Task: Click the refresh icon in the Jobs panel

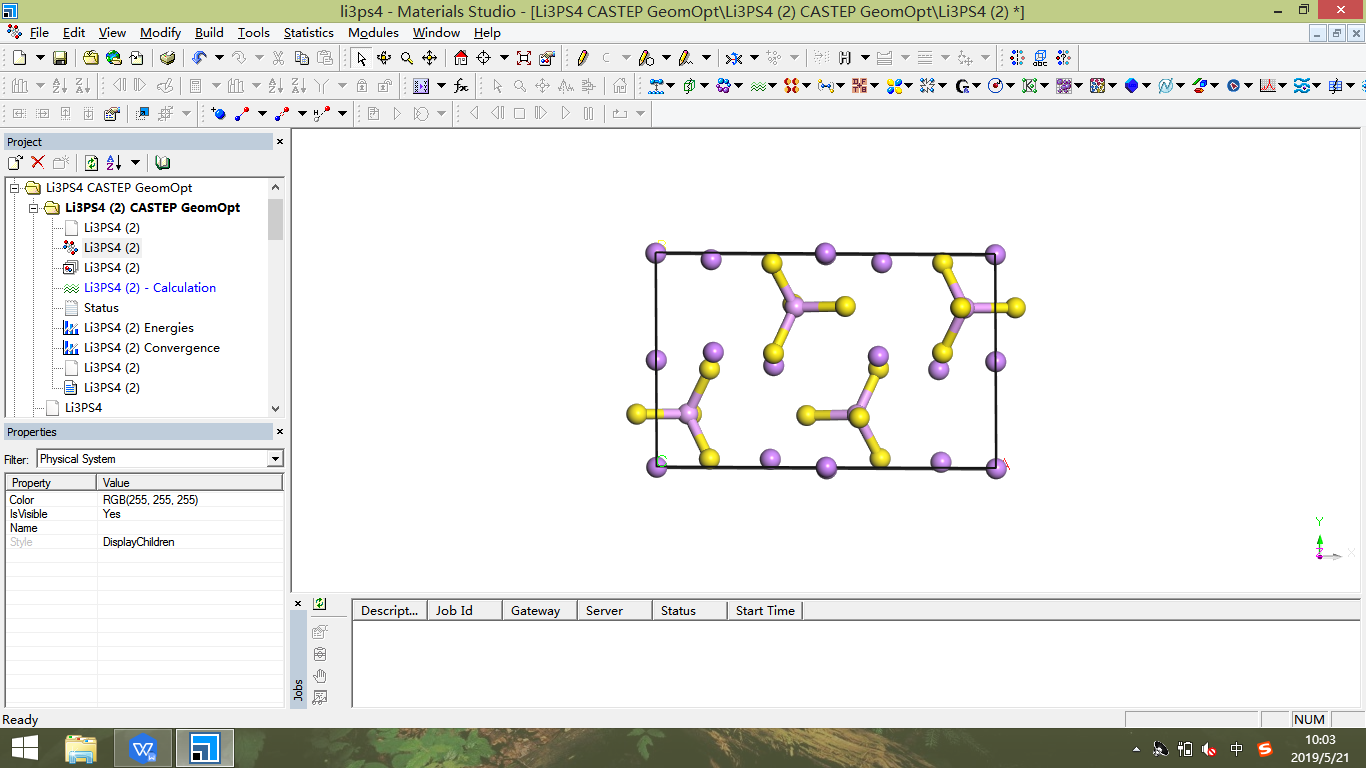Action: 320,604
